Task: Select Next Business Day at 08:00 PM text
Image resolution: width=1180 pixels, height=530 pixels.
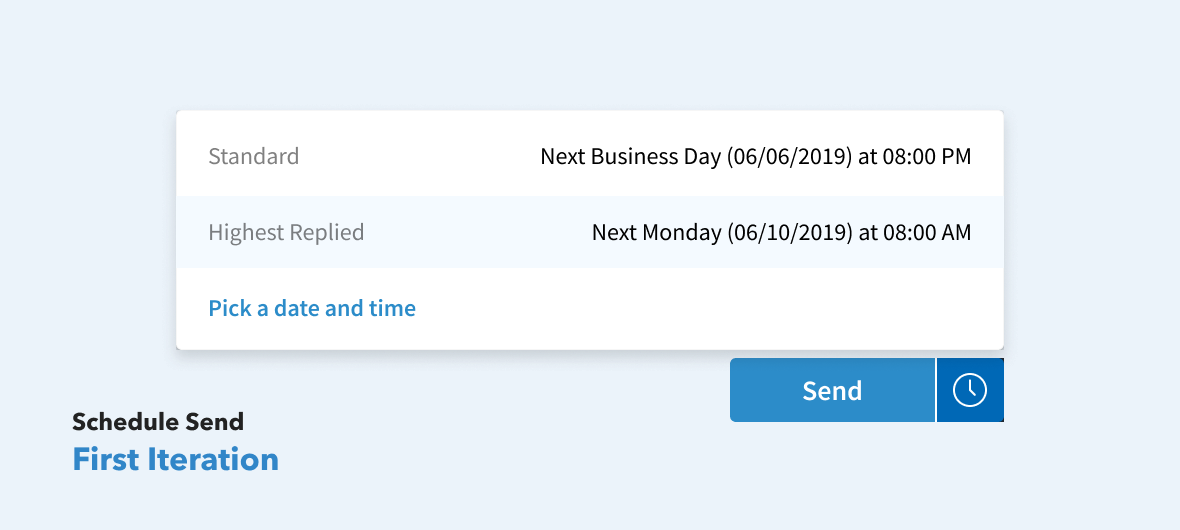Action: point(756,157)
